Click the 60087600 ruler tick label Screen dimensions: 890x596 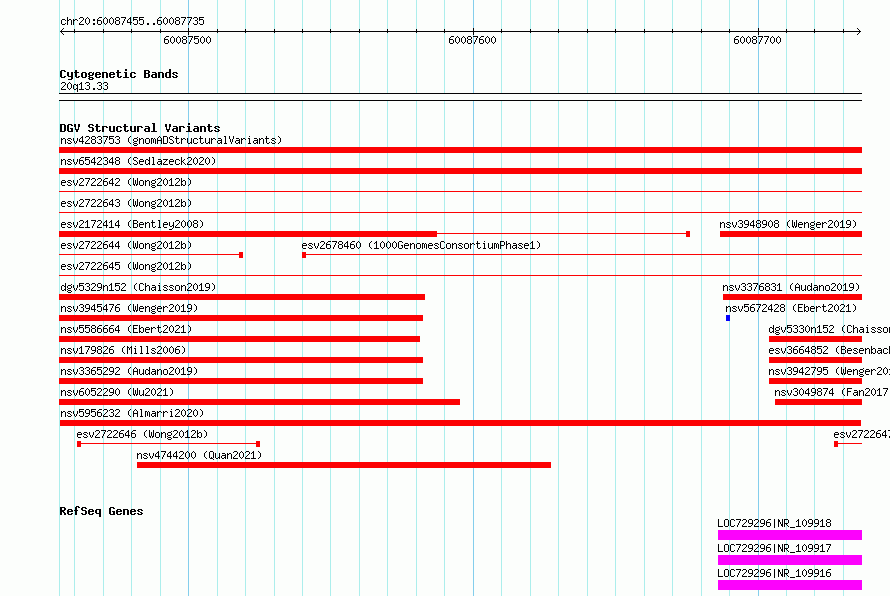coord(472,40)
